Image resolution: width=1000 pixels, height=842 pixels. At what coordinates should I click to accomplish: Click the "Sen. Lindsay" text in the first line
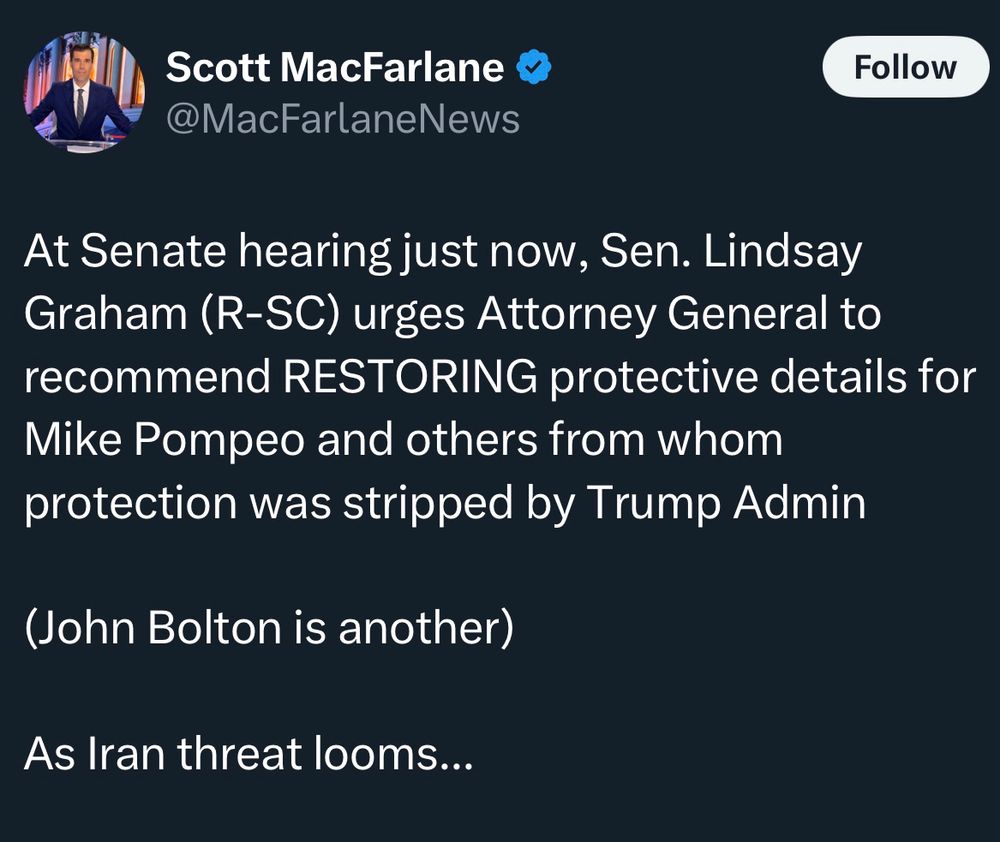731,251
